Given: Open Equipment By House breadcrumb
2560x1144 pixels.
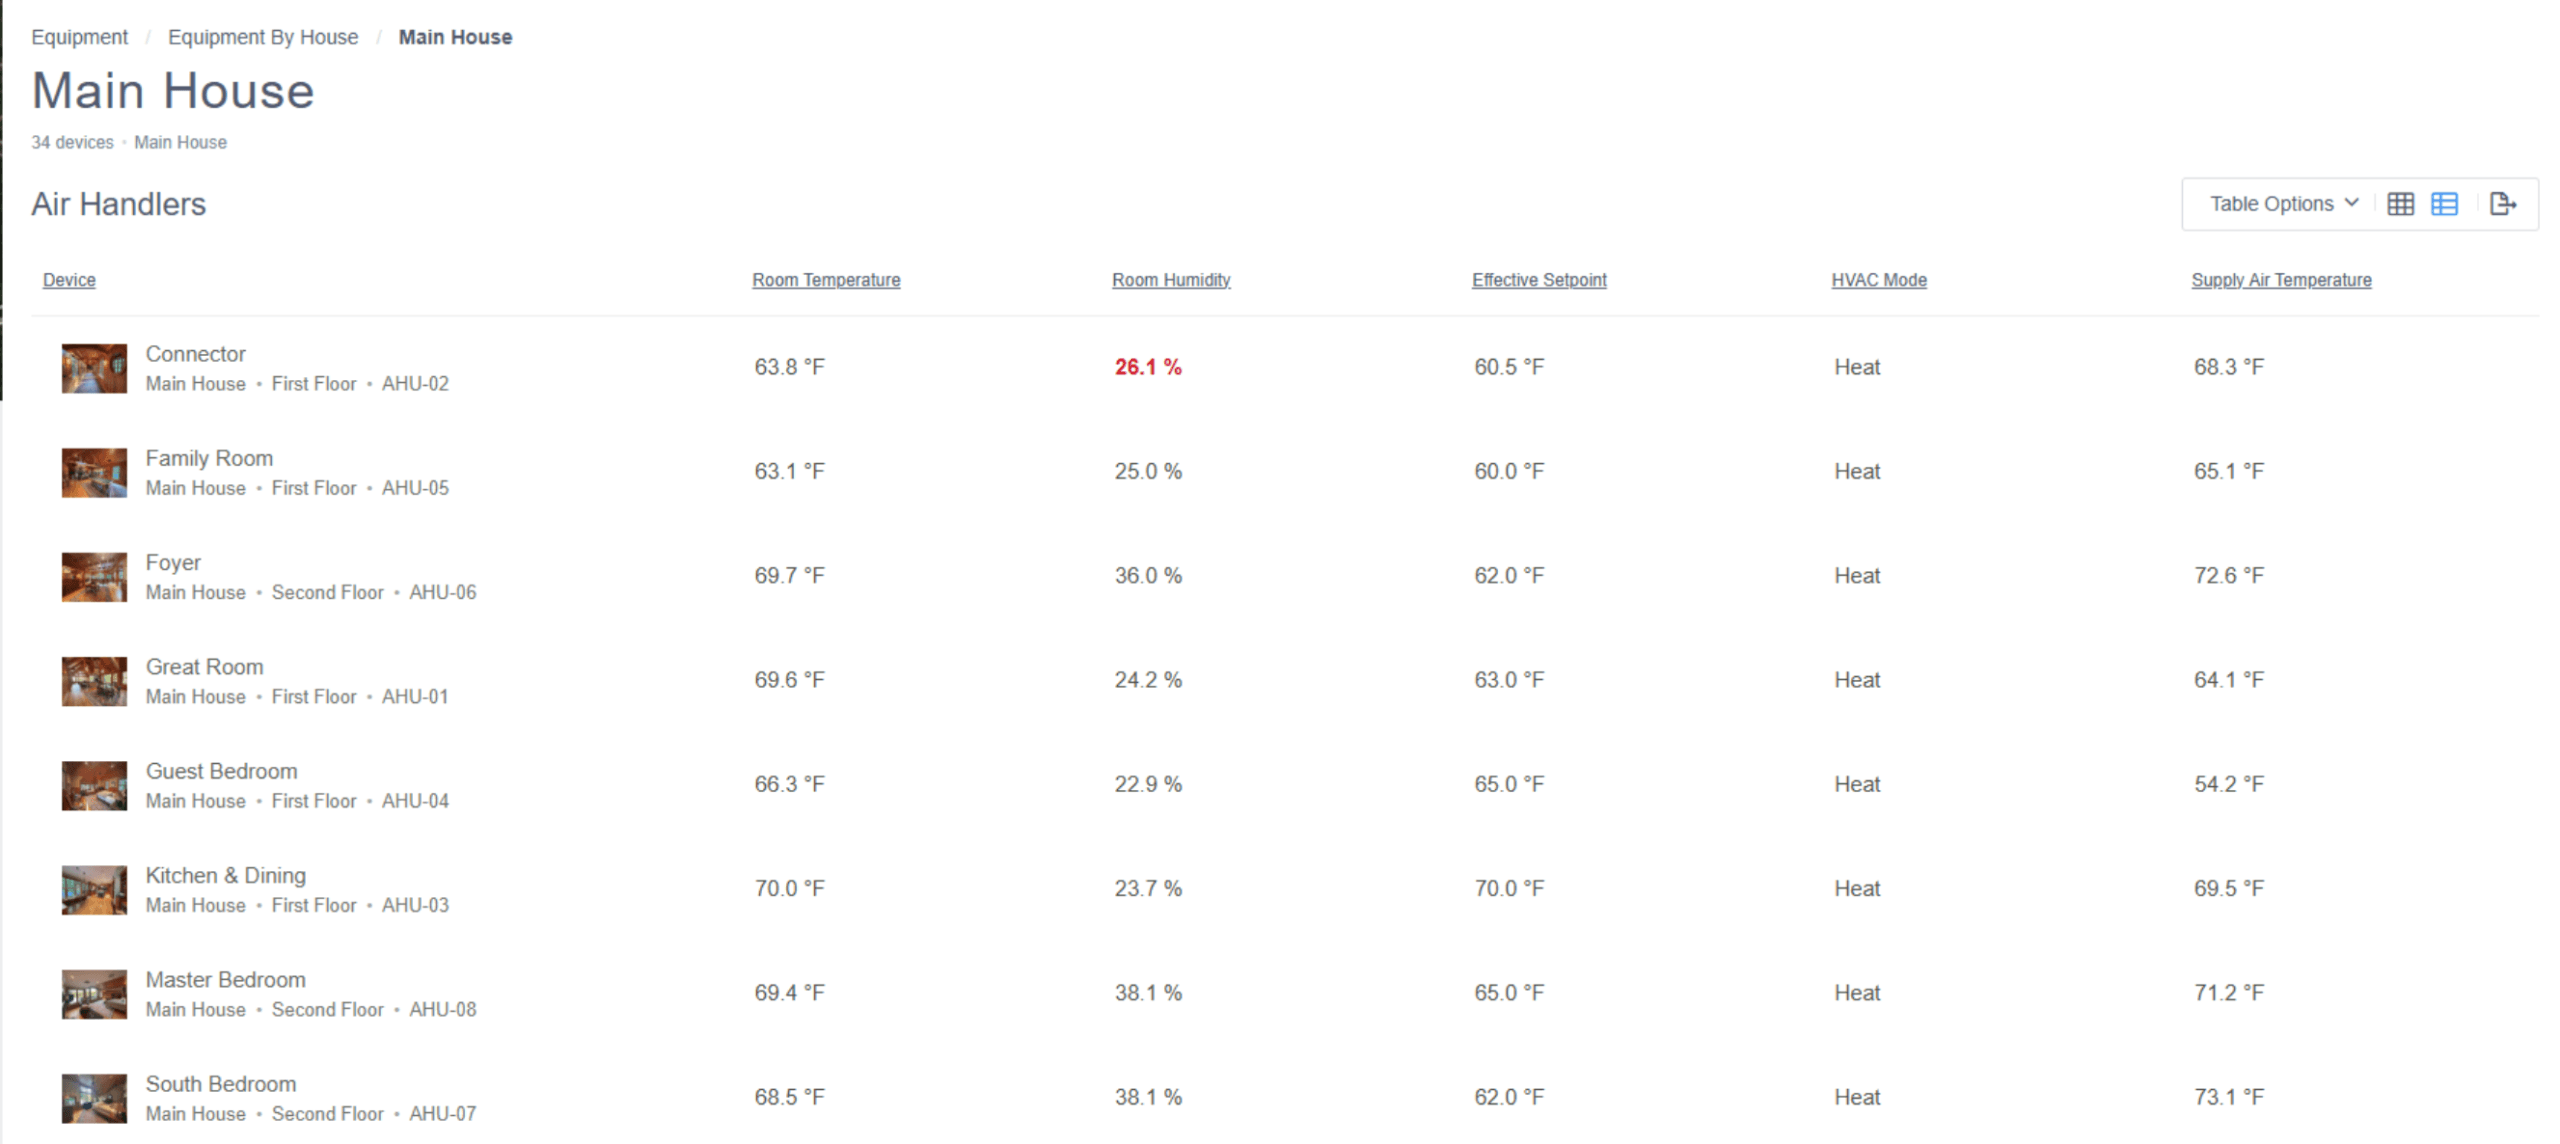Looking at the screenshot, I should 263,37.
